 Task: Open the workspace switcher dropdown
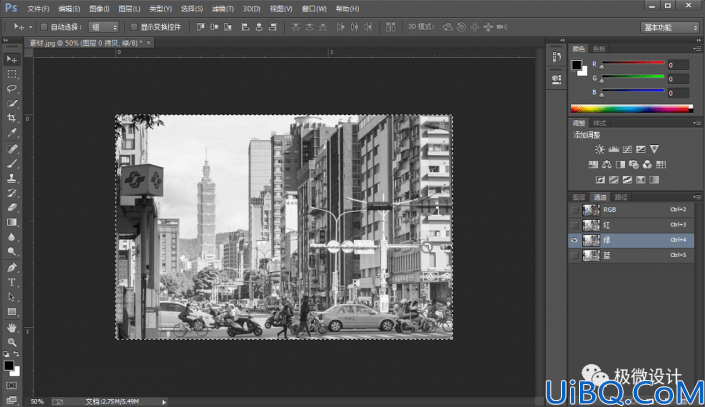click(x=669, y=27)
